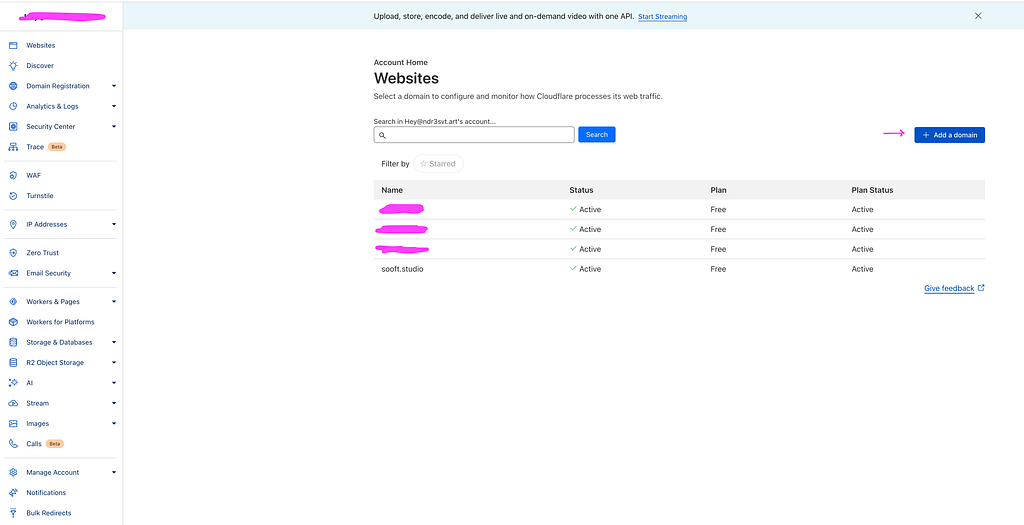Screen dimensions: 1024x525
Task: Follow the Start Streaming link
Action: pyautogui.click(x=662, y=16)
